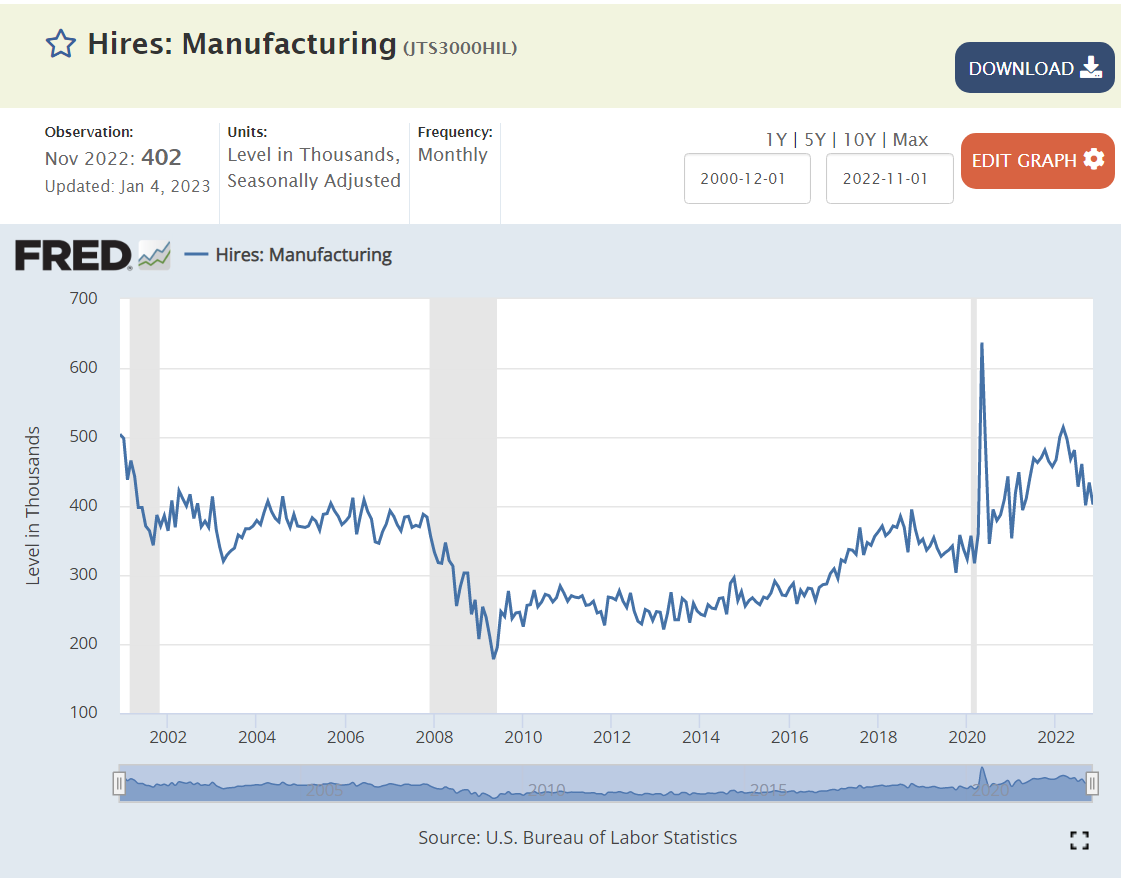Click the right handle of range slider

coord(1093,783)
